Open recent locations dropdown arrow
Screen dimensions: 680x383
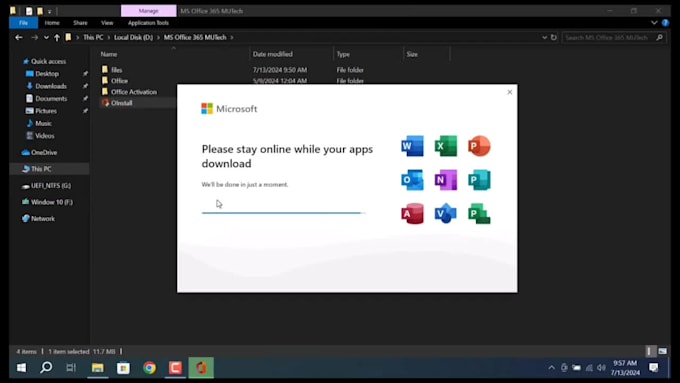(46, 37)
